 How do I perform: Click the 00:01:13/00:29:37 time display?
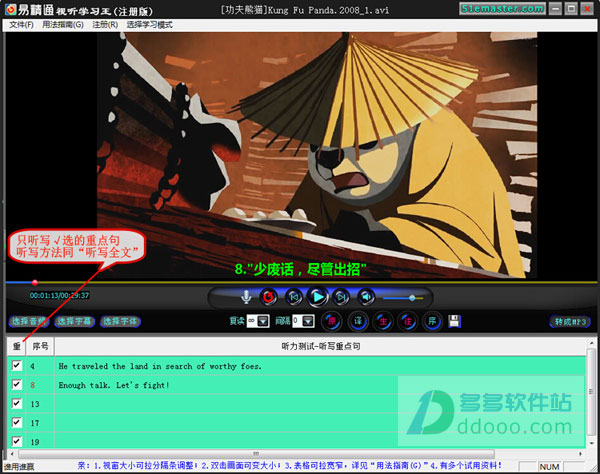tap(59, 295)
